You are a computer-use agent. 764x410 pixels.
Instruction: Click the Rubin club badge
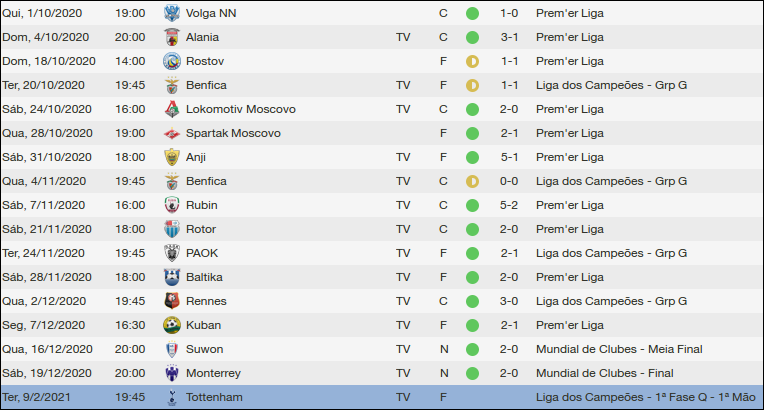tap(172, 205)
